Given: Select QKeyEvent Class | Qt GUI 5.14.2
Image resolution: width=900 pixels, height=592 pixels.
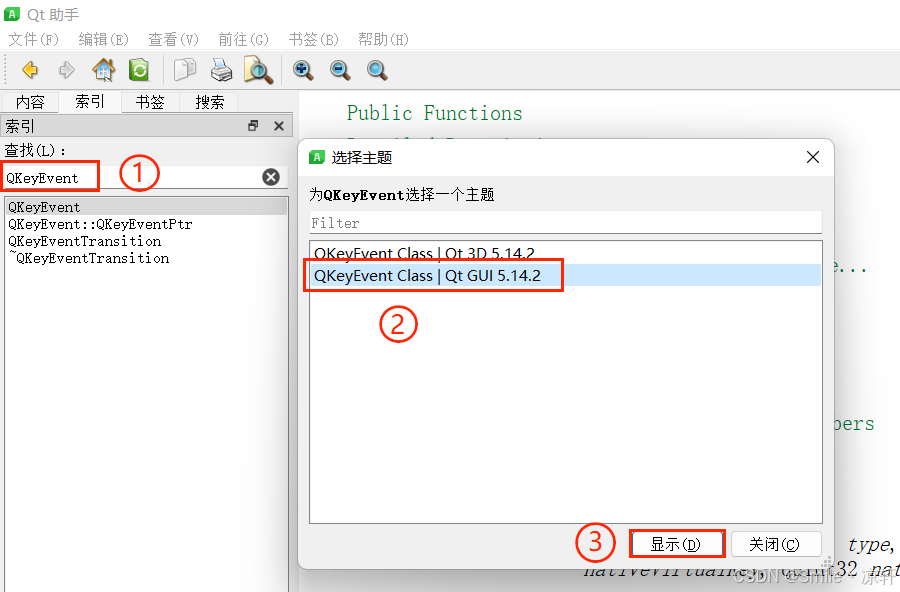Looking at the screenshot, I should [x=565, y=276].
